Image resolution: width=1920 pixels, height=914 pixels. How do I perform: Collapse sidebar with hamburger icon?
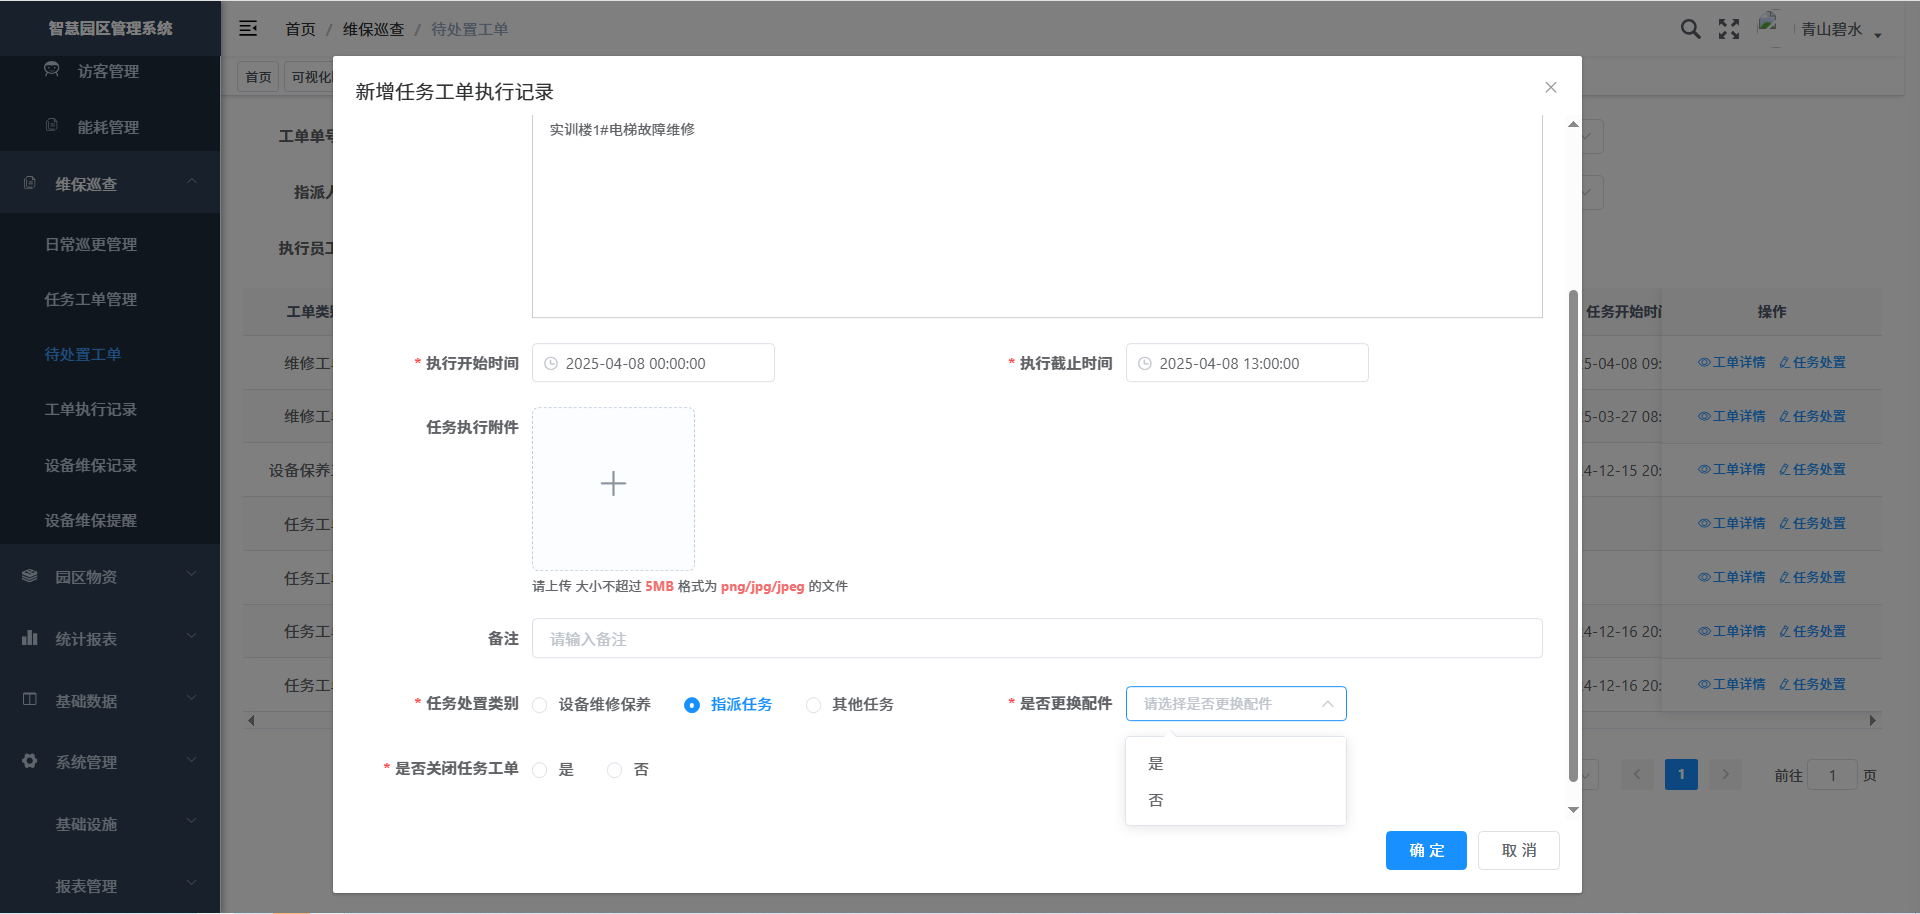tap(248, 29)
